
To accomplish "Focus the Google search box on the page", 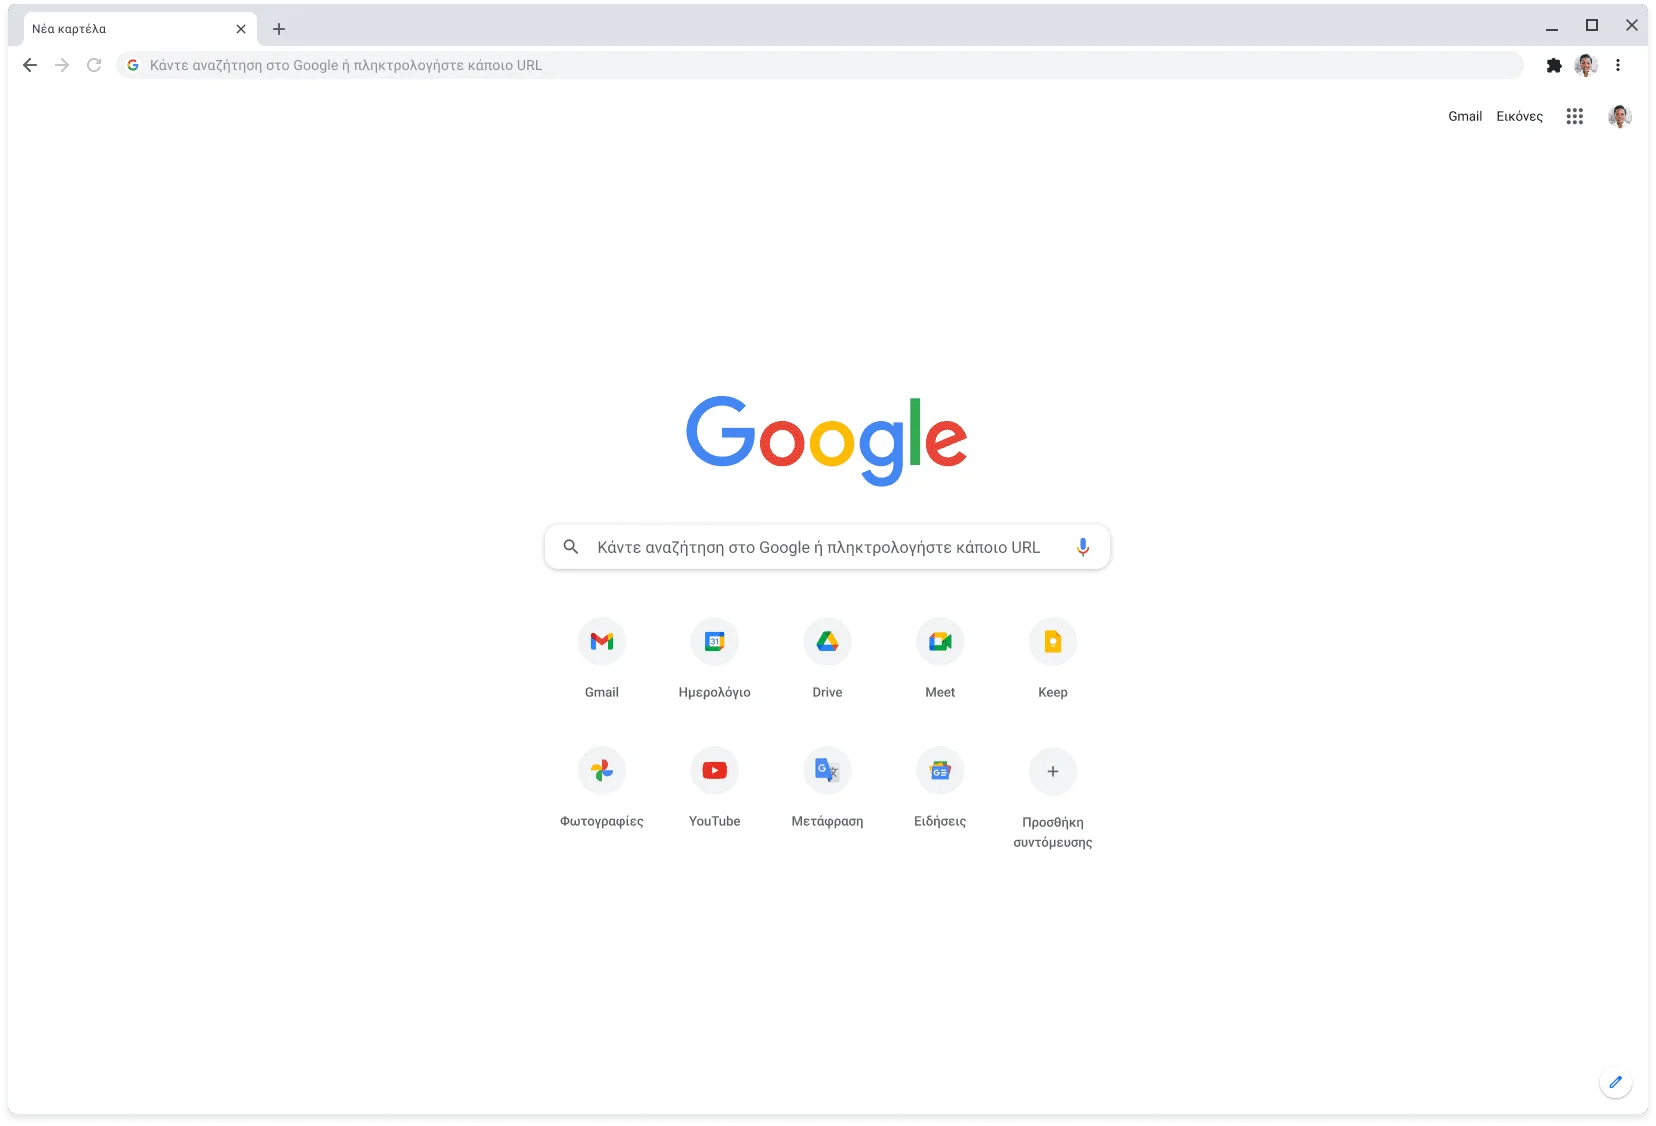I will [x=828, y=547].
